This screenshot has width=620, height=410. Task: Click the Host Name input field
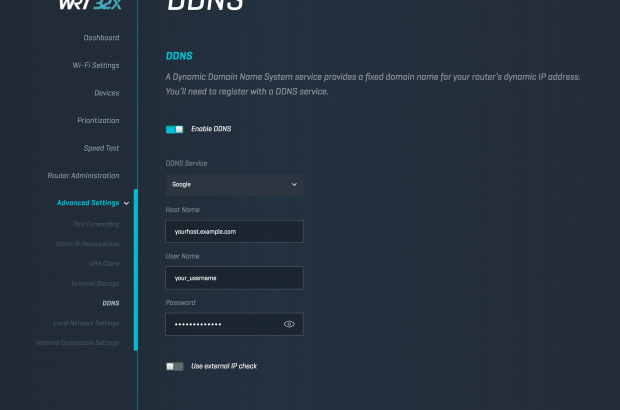pyautogui.click(x=234, y=231)
